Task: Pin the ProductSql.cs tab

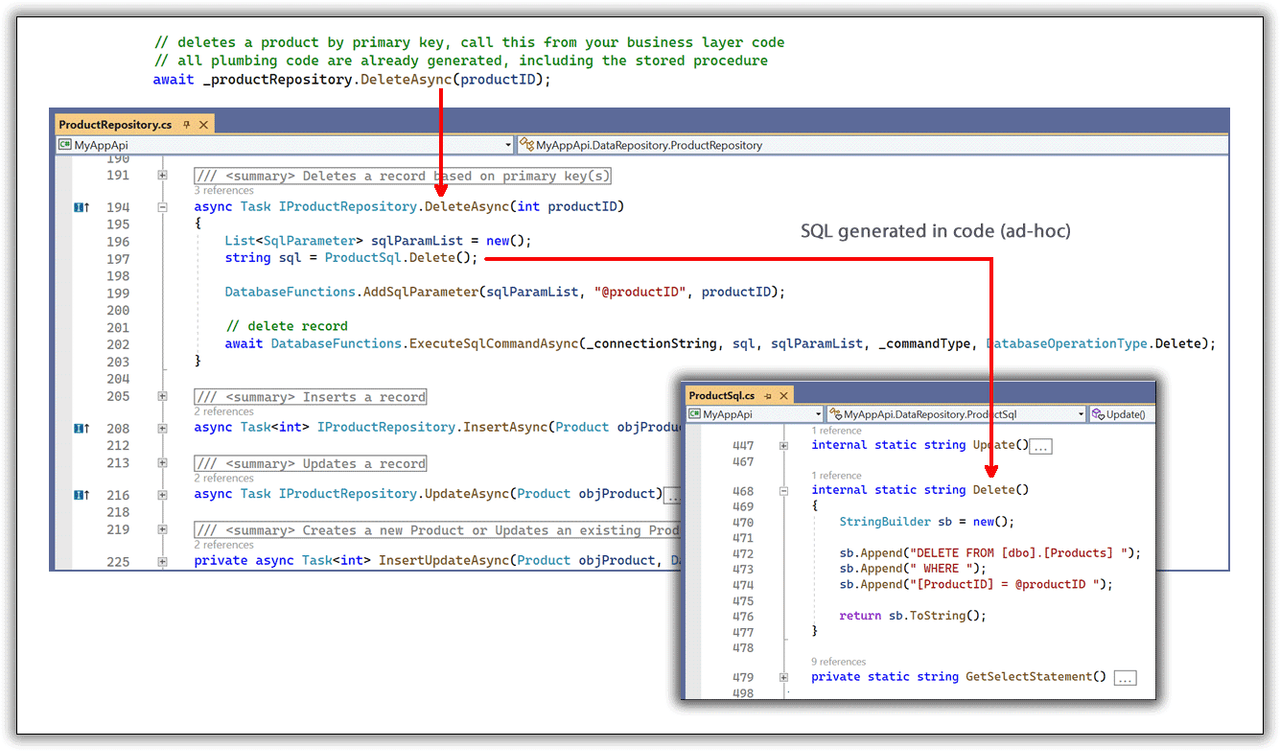Action: [768, 395]
